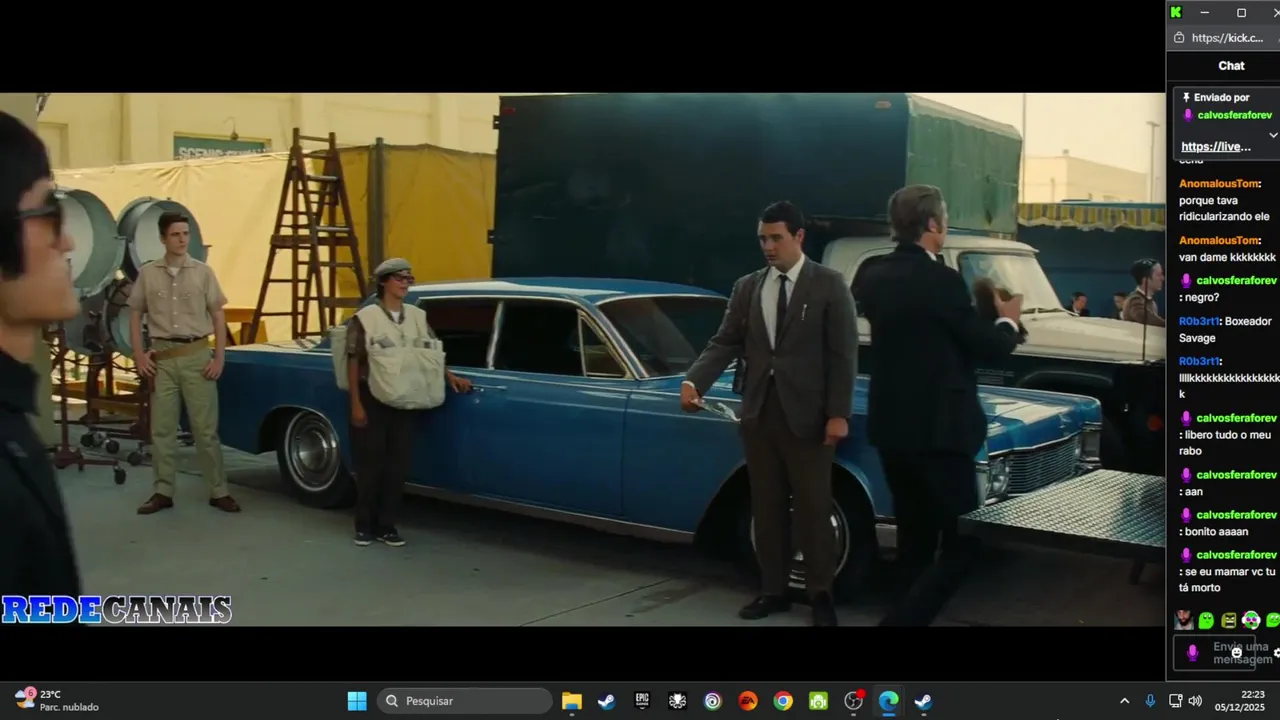Switch to Microsoft Edge on the taskbar
Image resolution: width=1280 pixels, height=720 pixels.
coord(888,701)
